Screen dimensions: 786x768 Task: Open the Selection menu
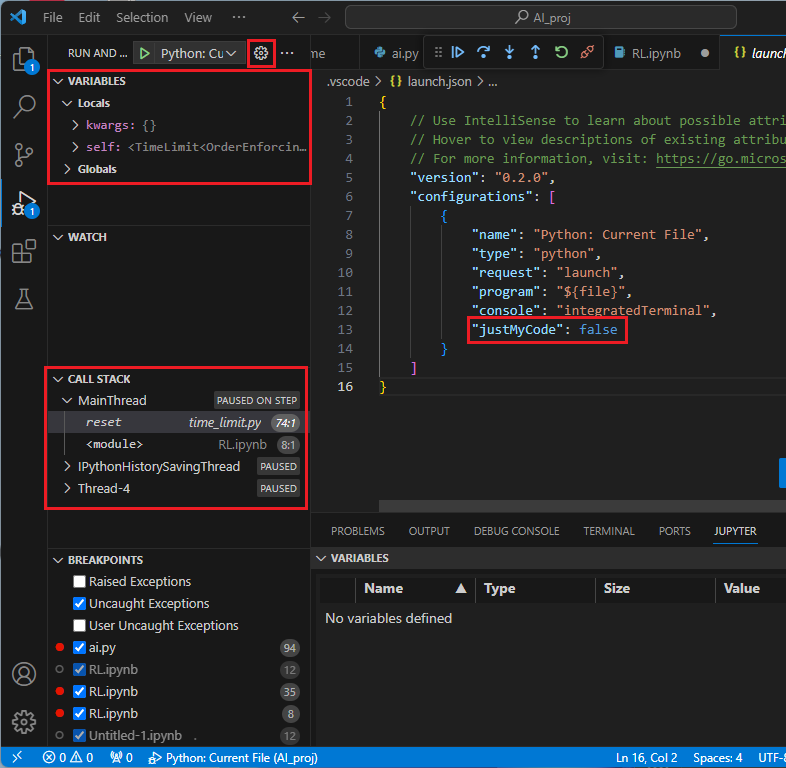click(x=142, y=18)
